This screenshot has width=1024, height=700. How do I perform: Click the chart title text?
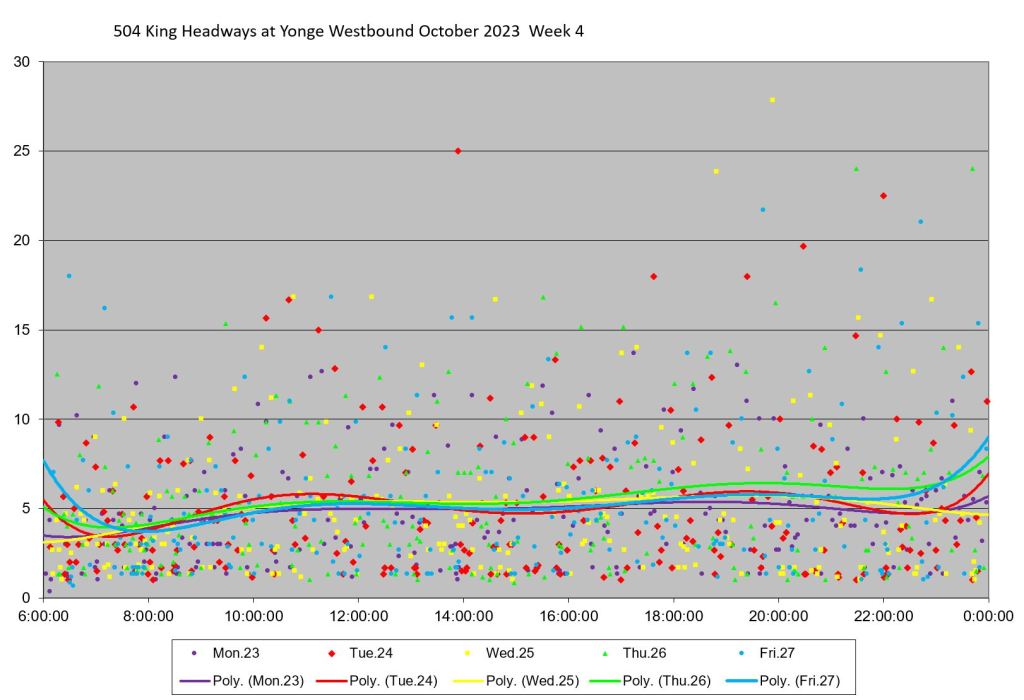349,31
